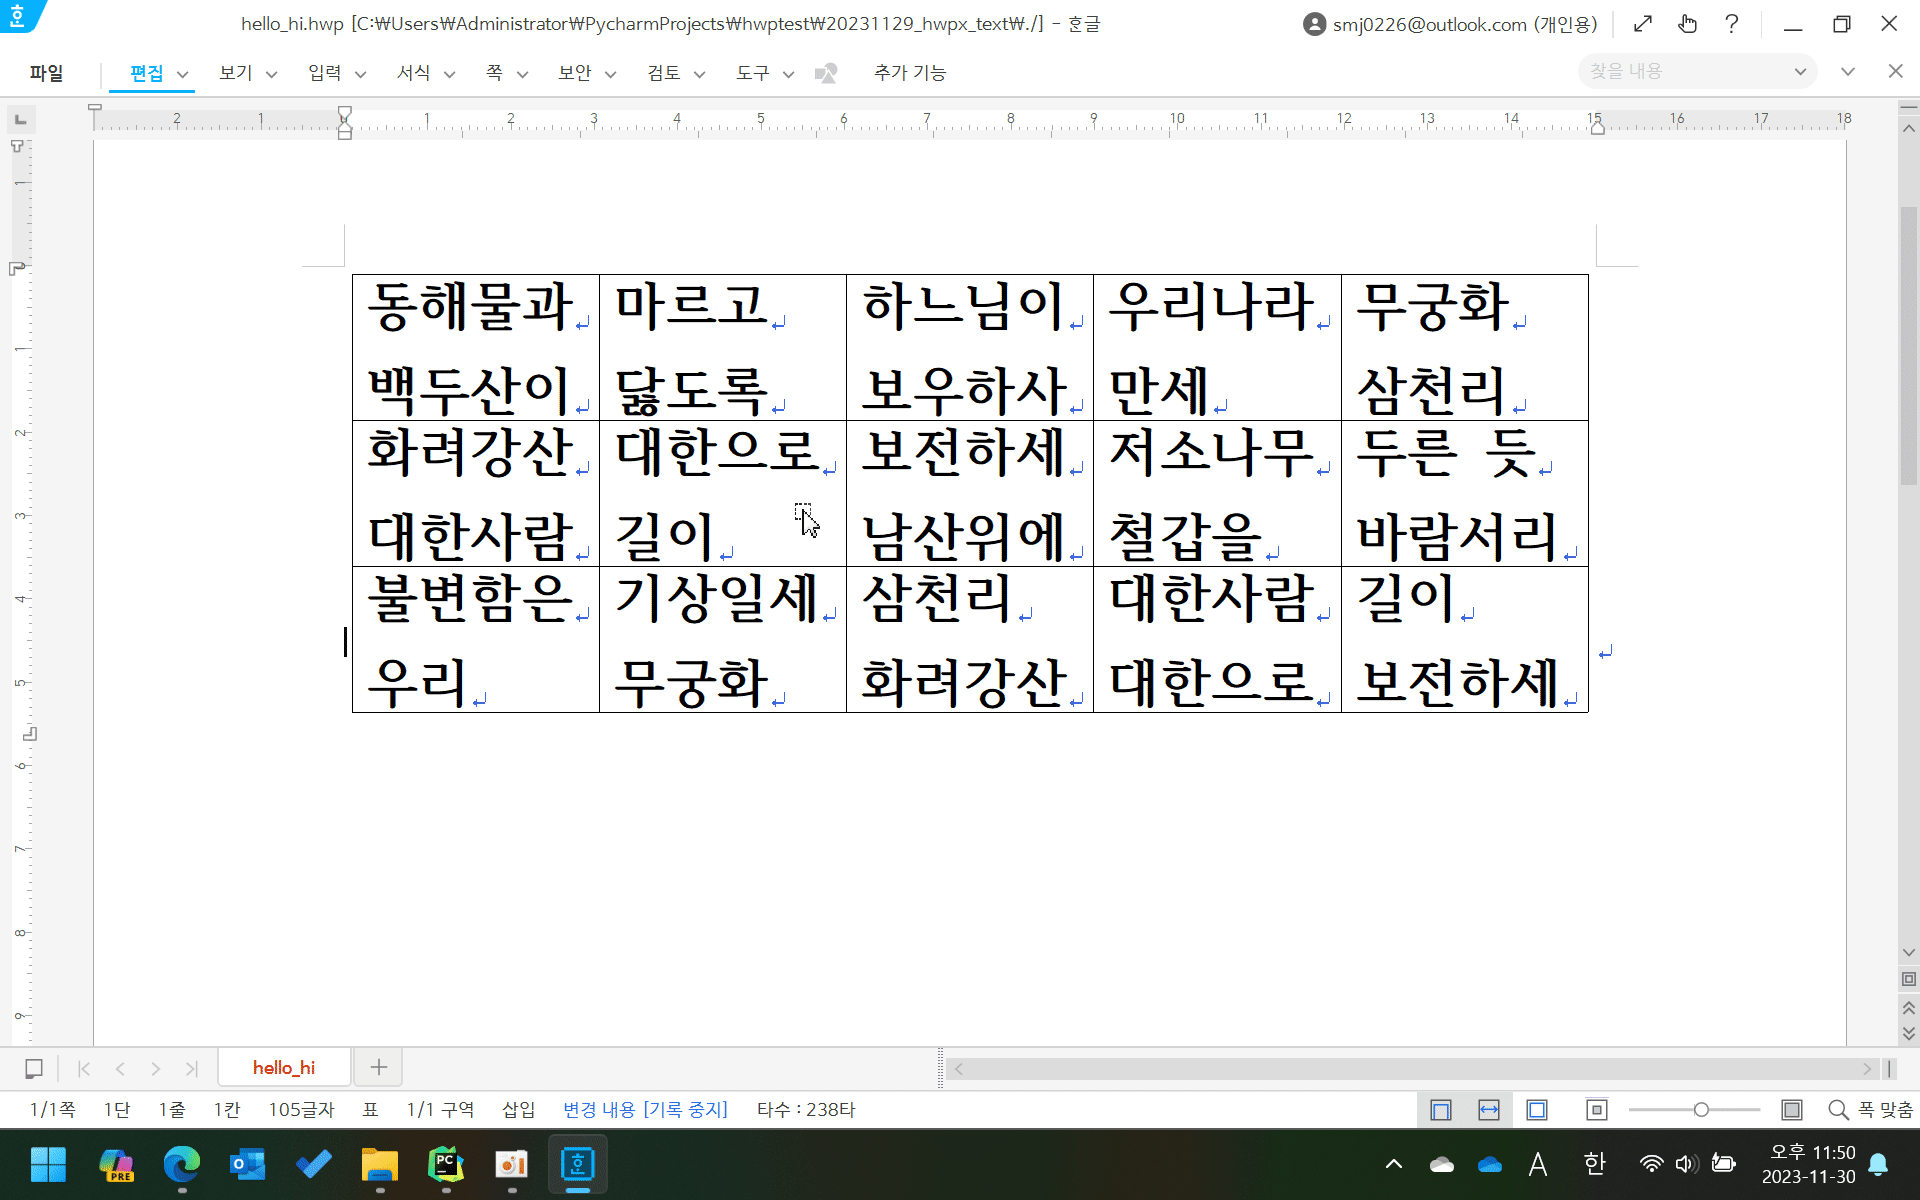Click the zoom magnifier icon in status bar
1920x1200 pixels.
click(x=1838, y=1110)
